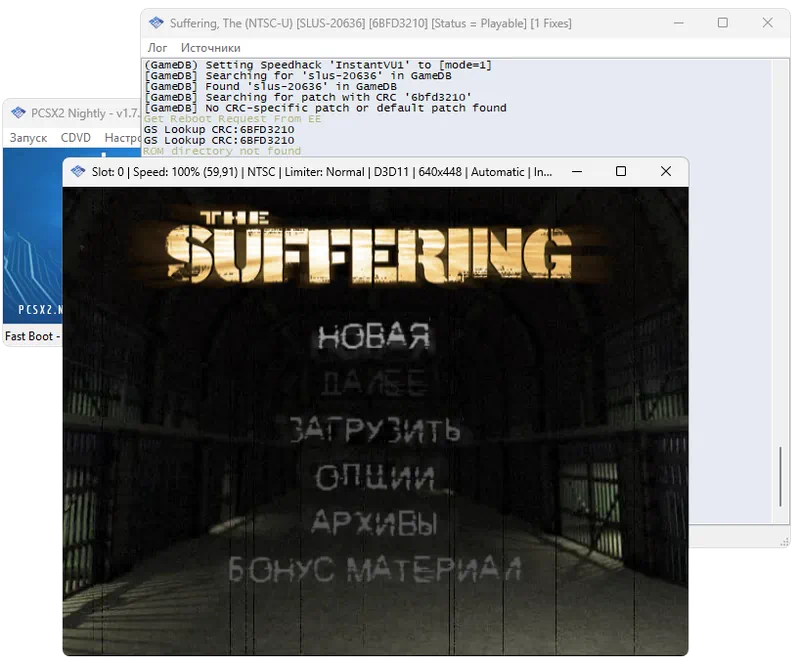
Task: Select АРХИВЫ in the game menu
Action: click(x=374, y=522)
